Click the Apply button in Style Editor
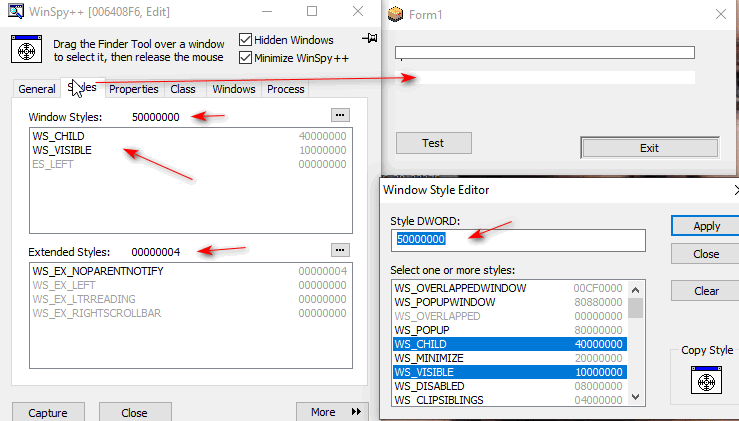This screenshot has width=739, height=421. [x=706, y=226]
